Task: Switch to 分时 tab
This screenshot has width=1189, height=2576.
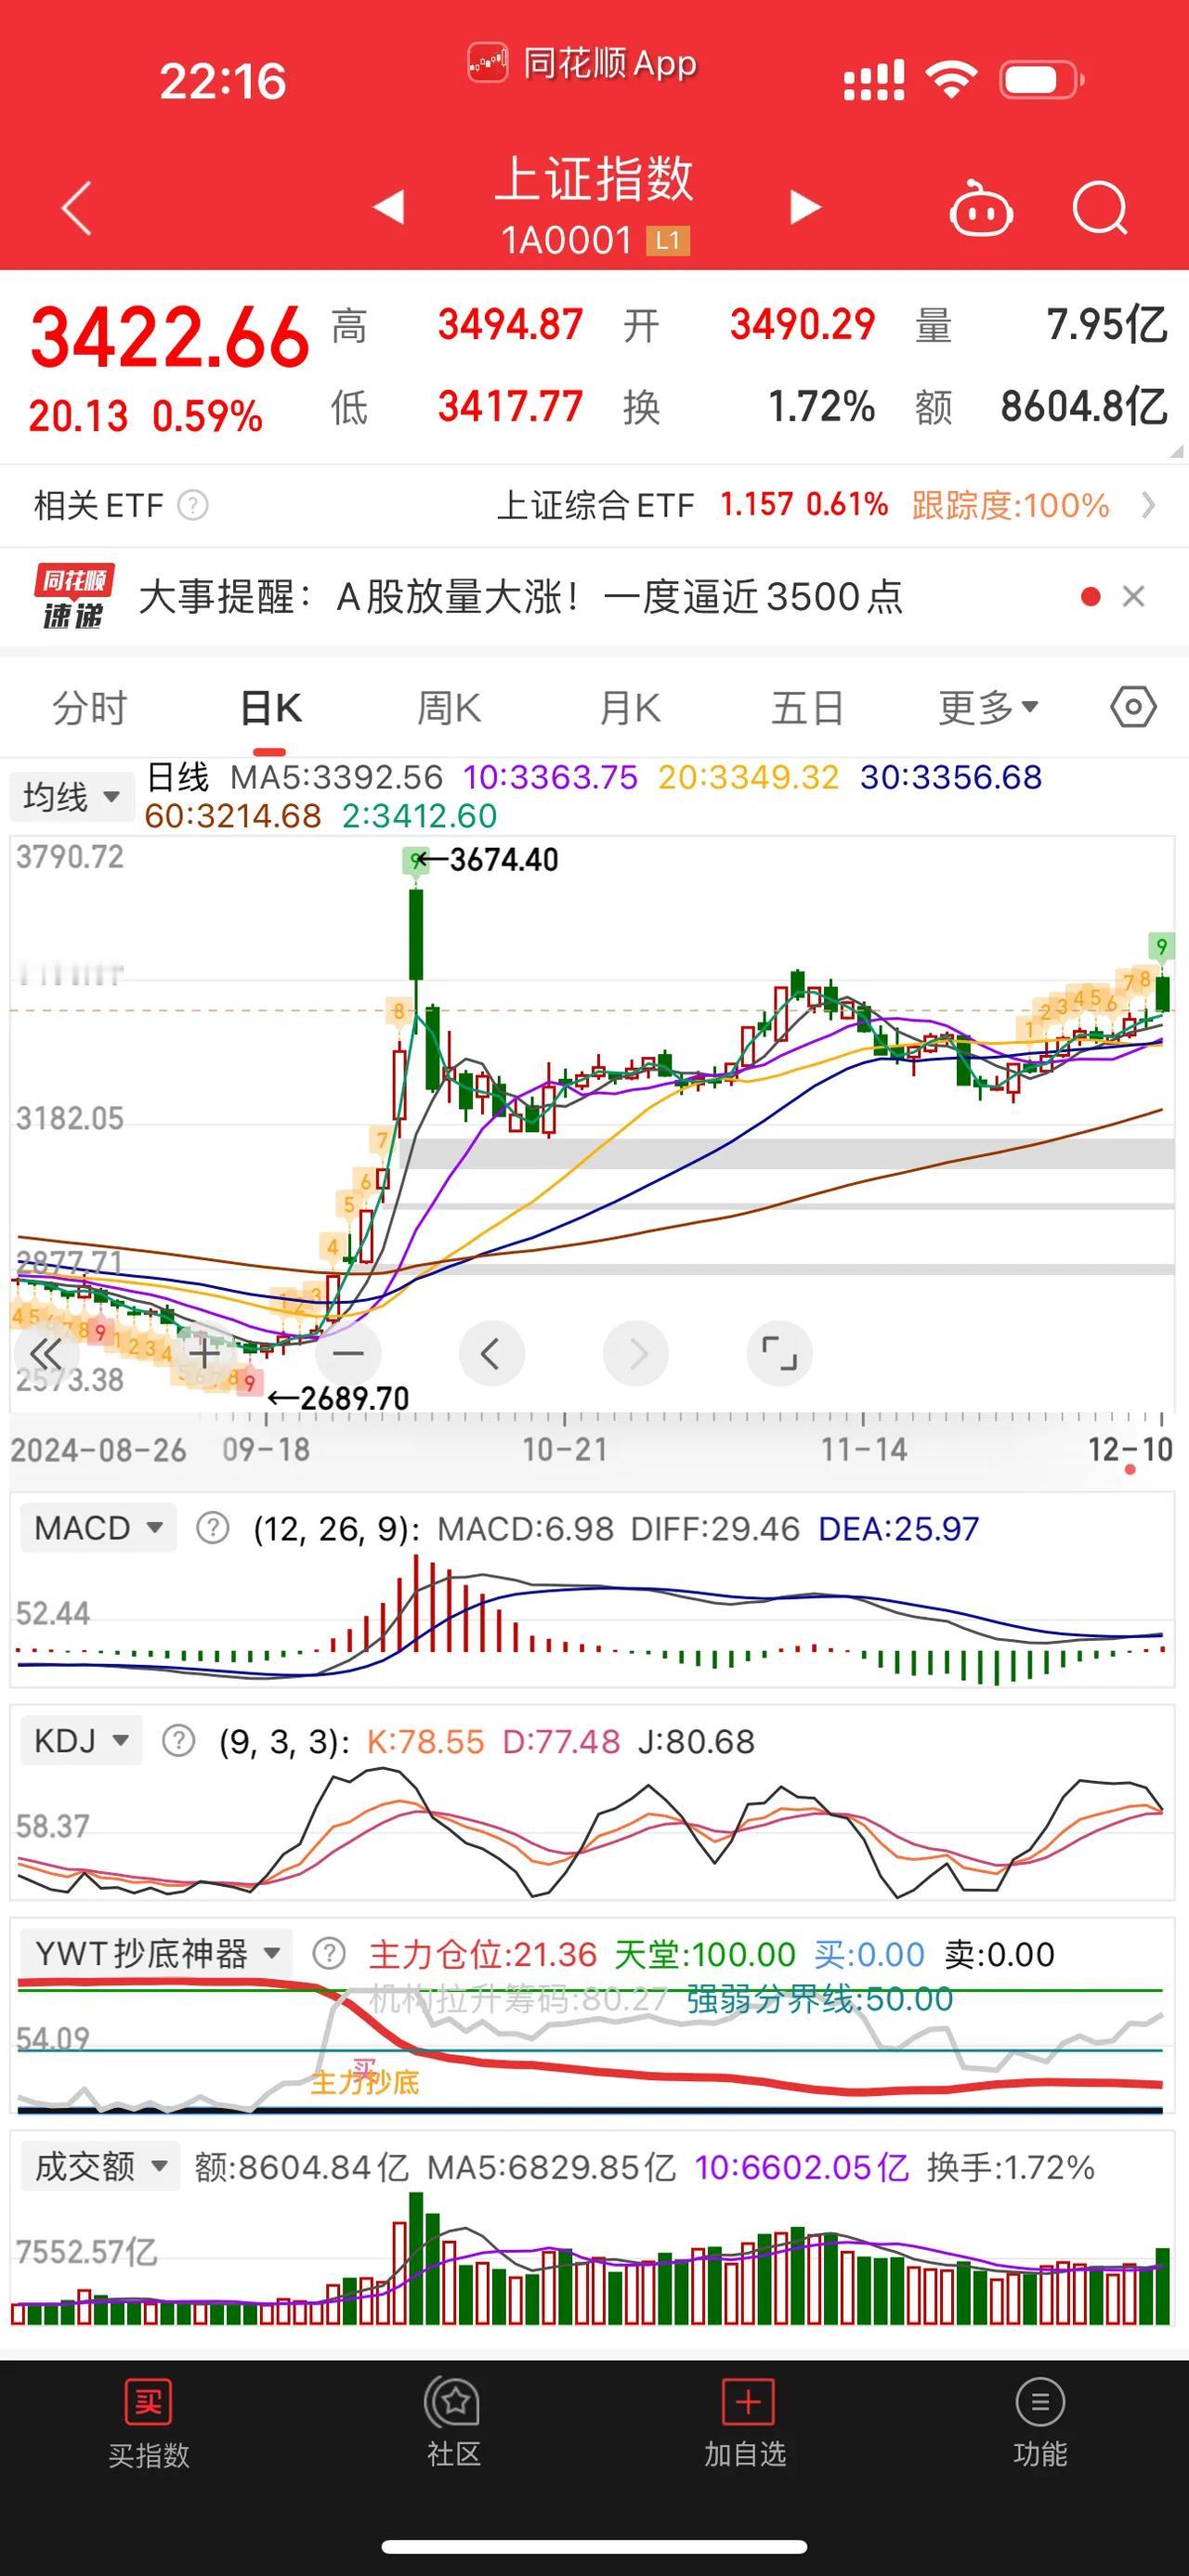Action: click(90, 708)
